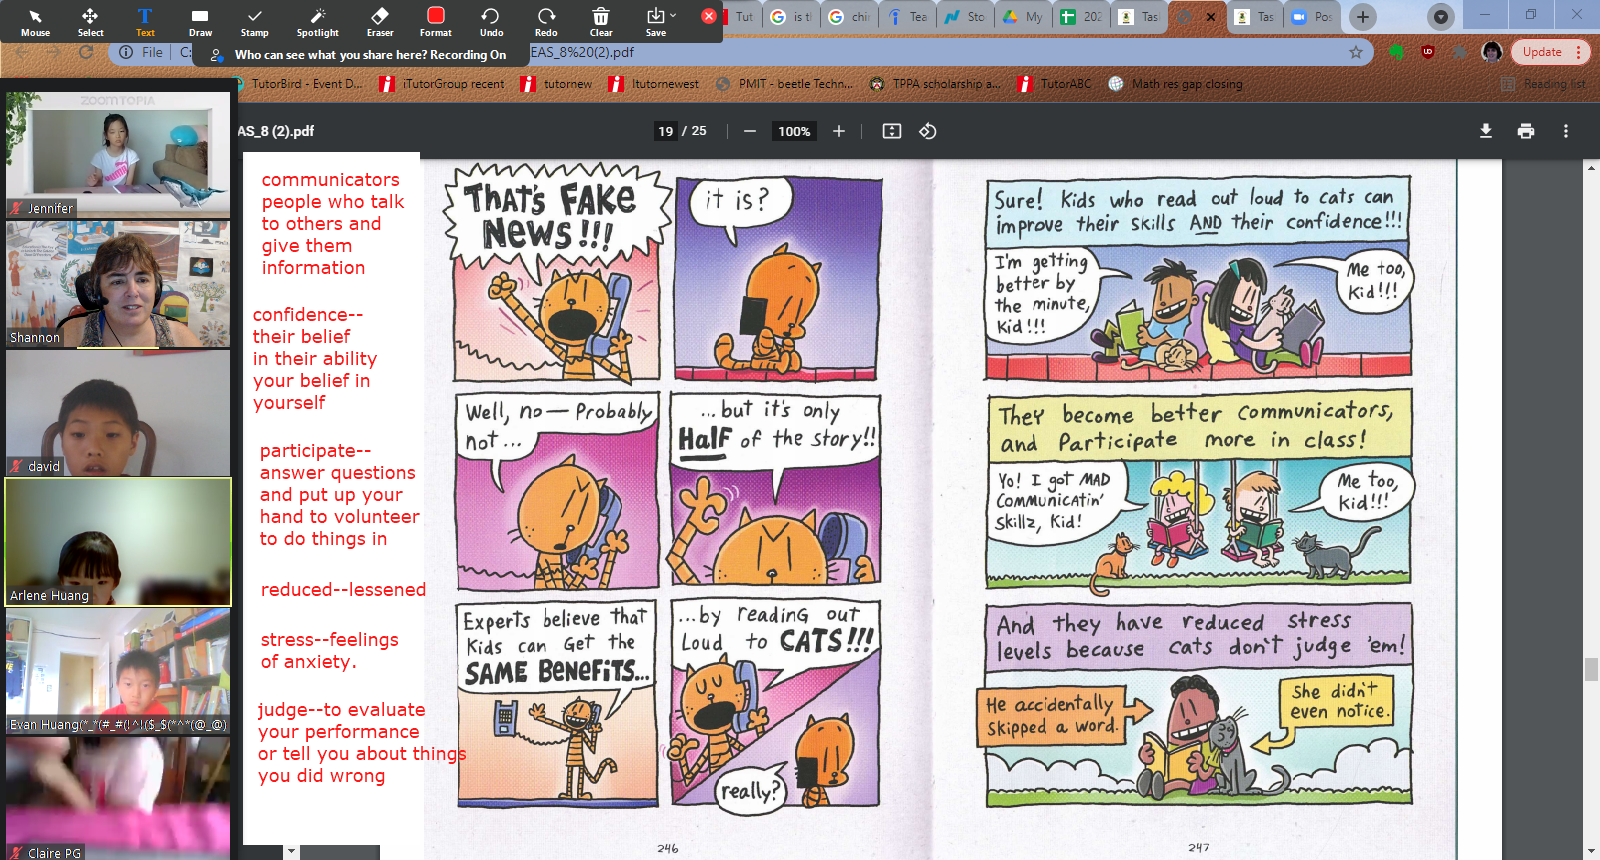Activate the Text annotation tool

point(145,22)
